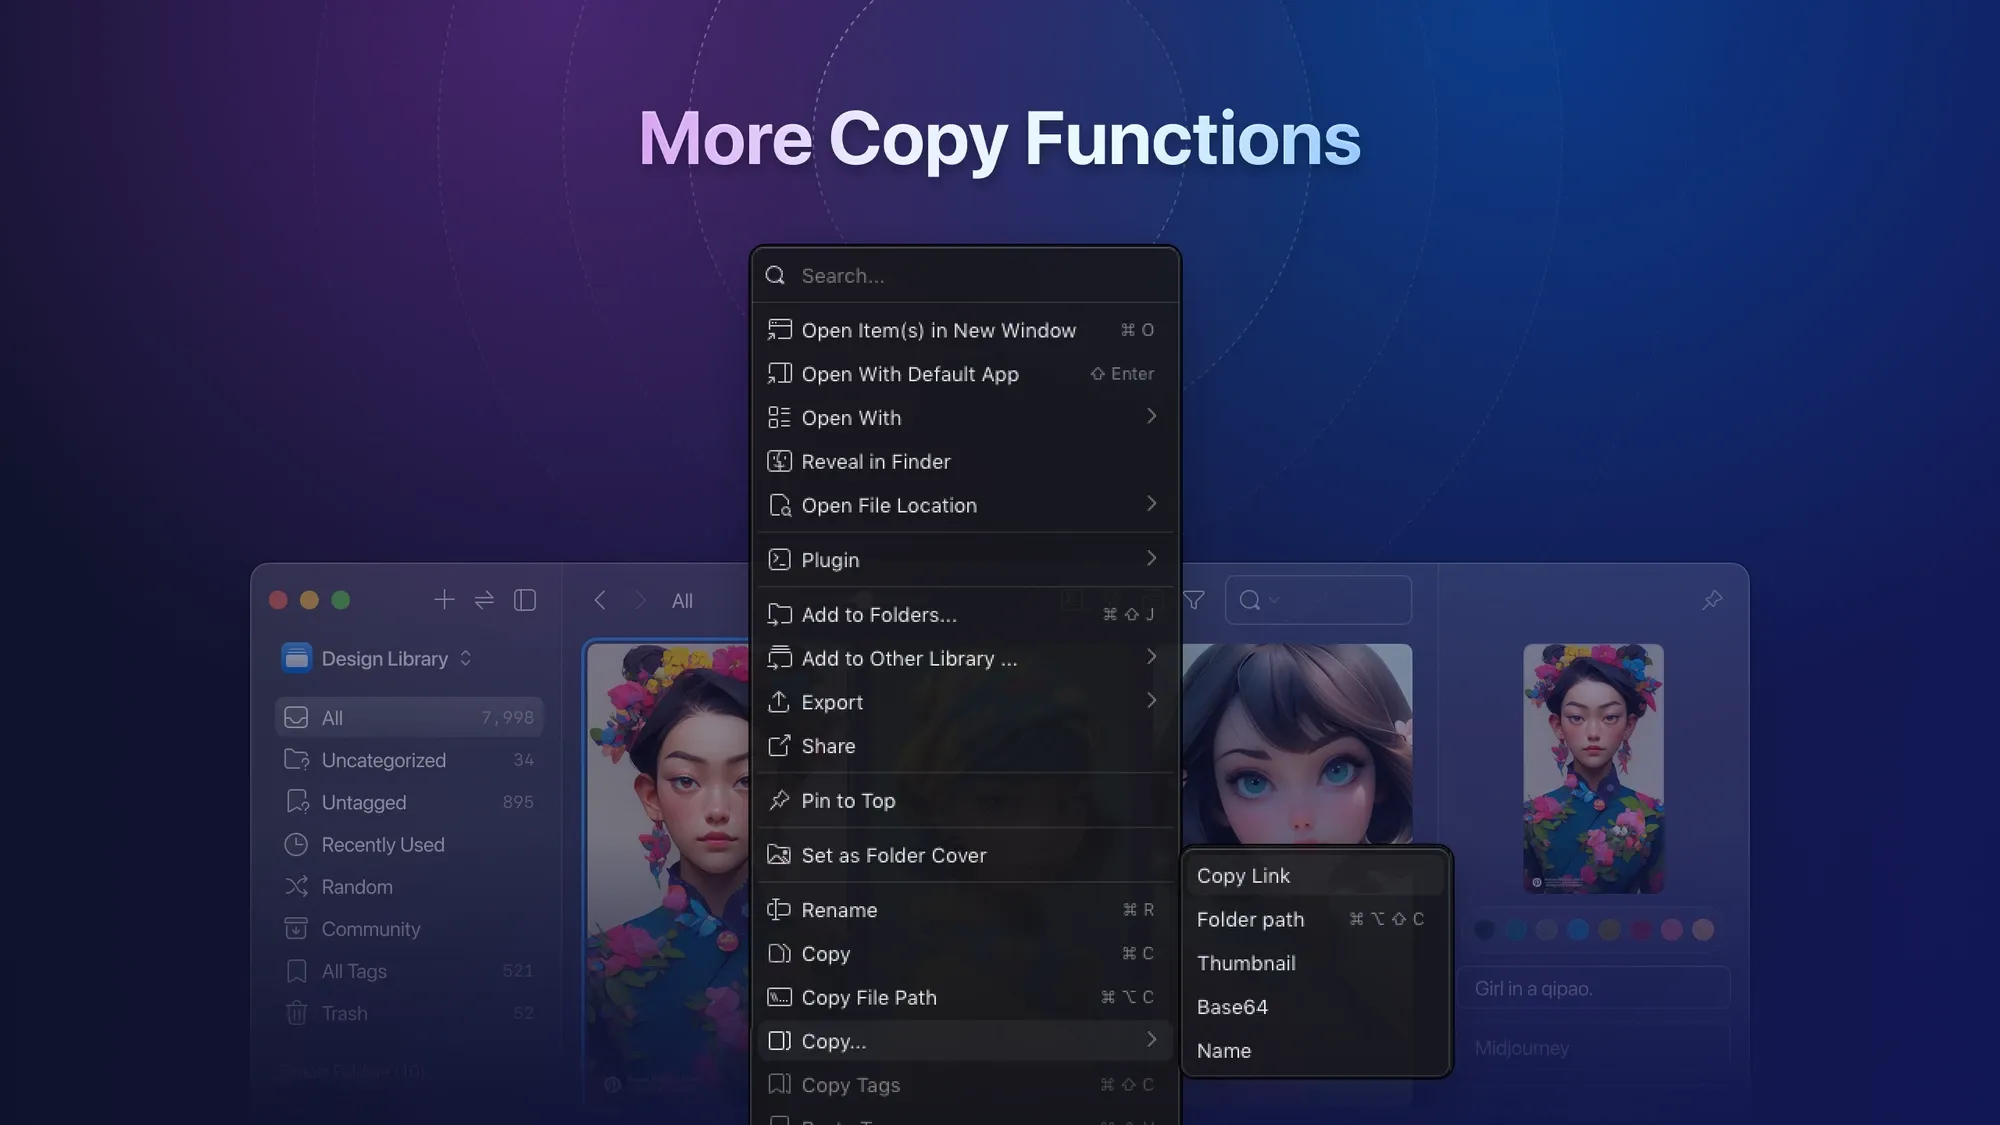Screen dimensions: 2000x1125
Task: Click the Plugin terminal icon
Action: point(779,560)
